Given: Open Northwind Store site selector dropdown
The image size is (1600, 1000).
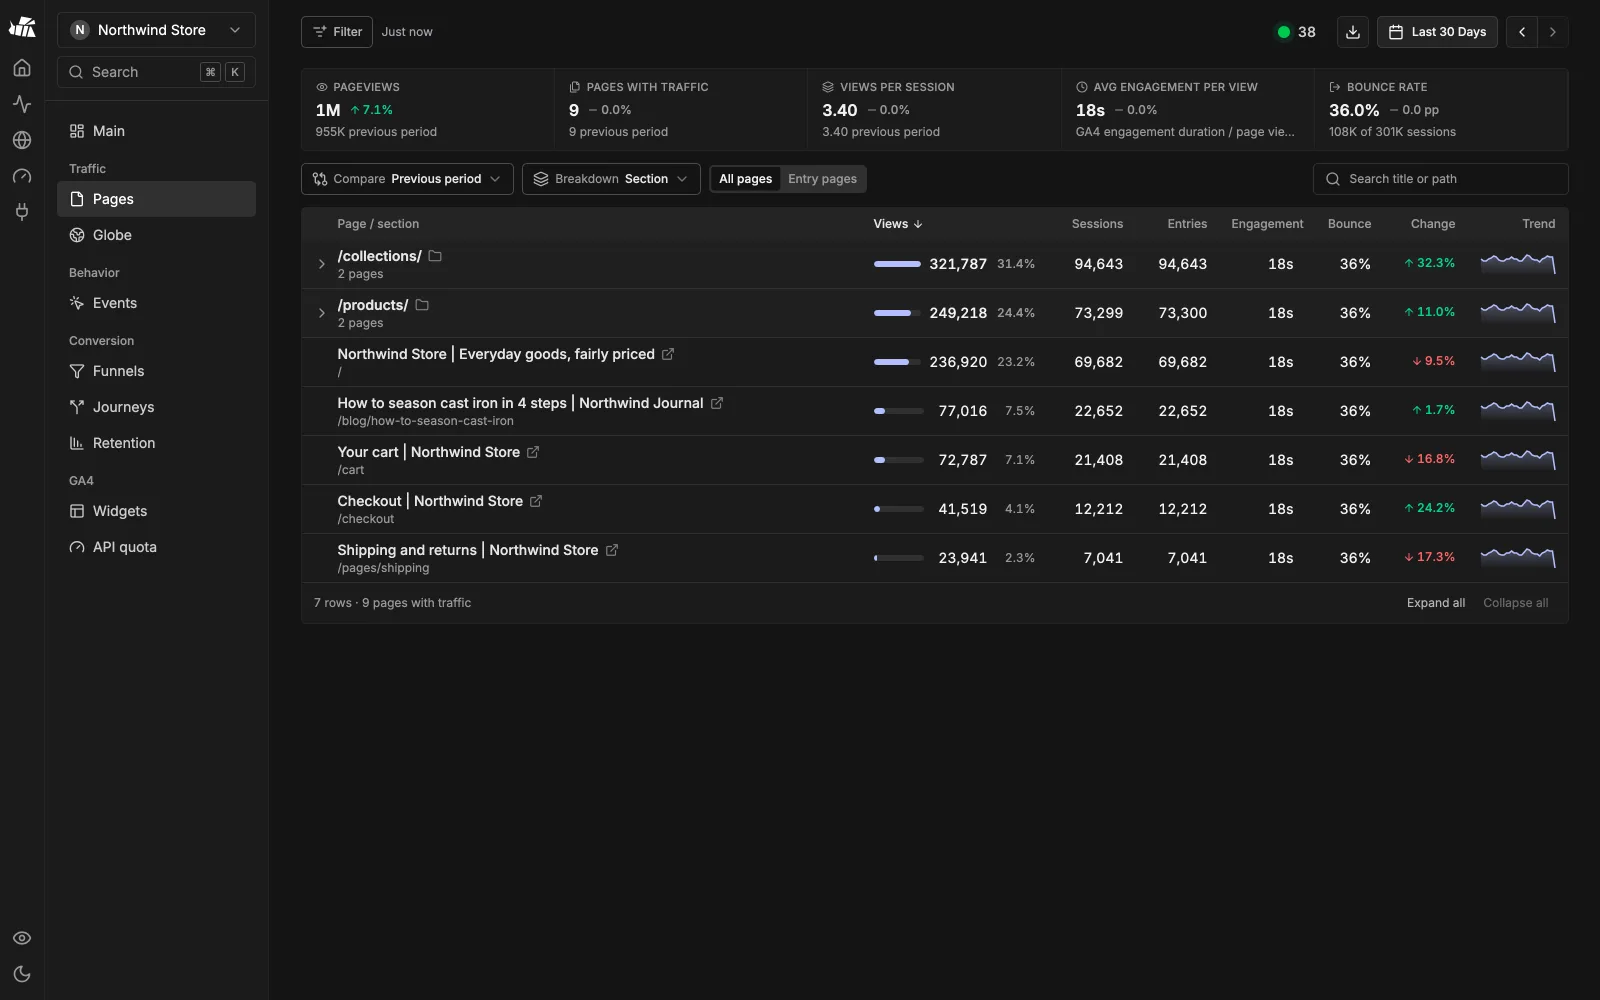Looking at the screenshot, I should [156, 30].
